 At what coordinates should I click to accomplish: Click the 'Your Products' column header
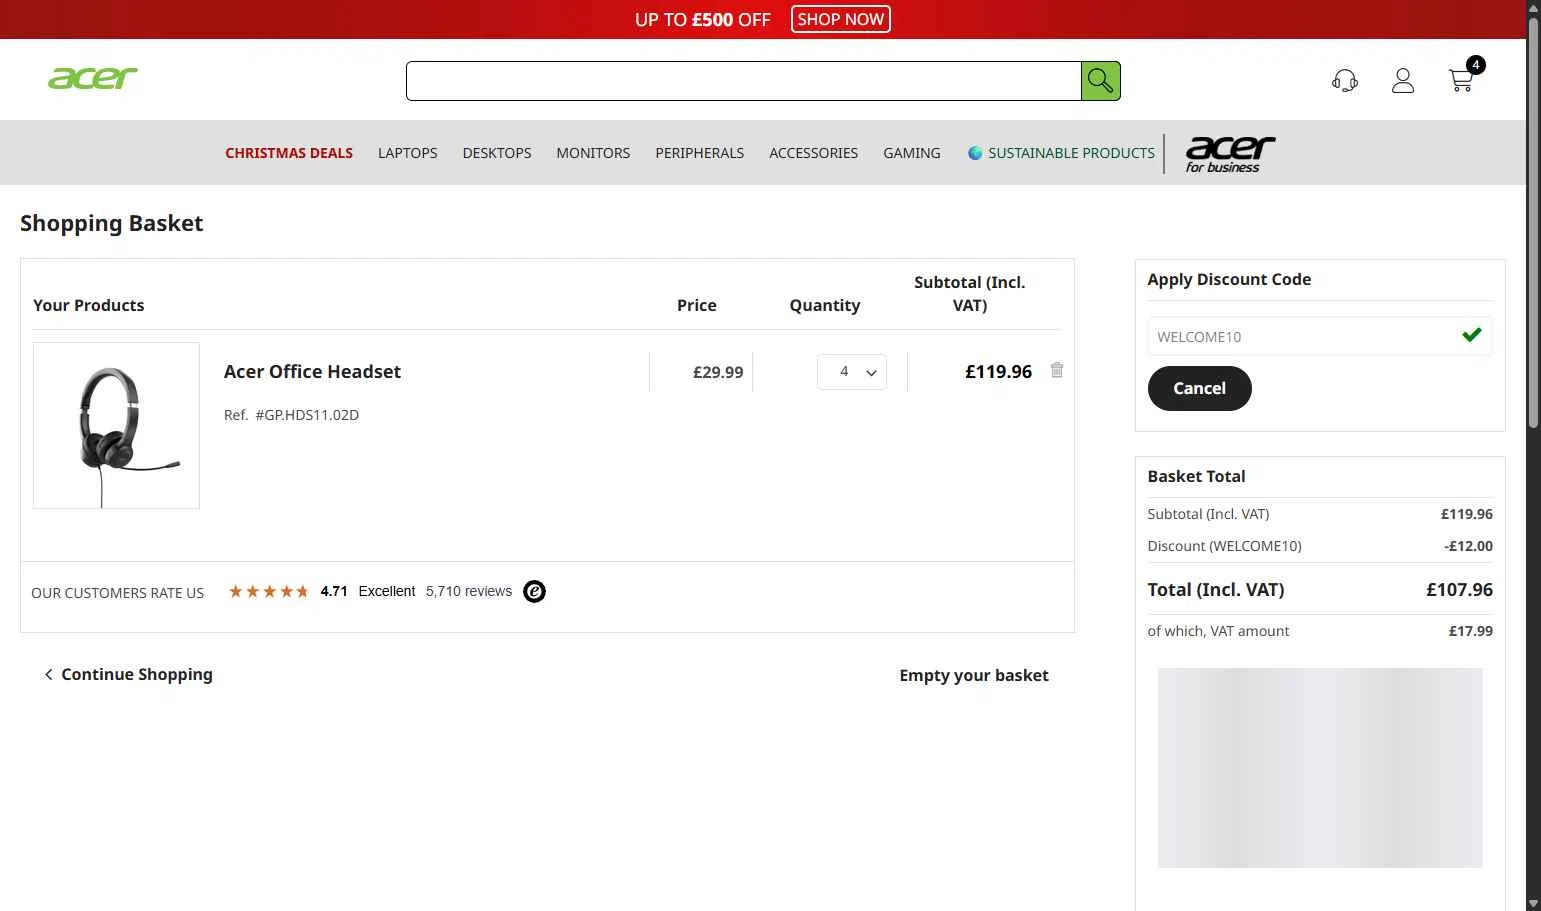[88, 305]
